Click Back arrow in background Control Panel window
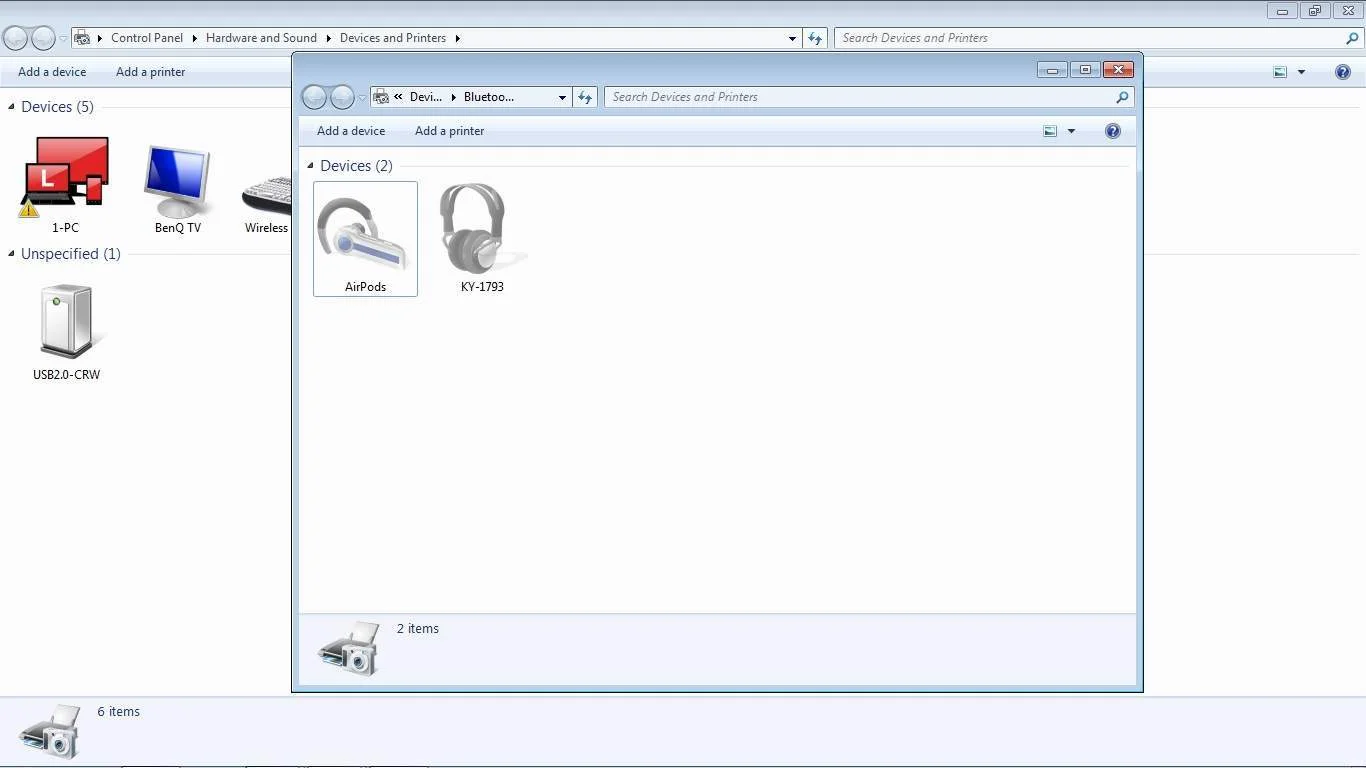Image resolution: width=1366 pixels, height=768 pixels. [15, 38]
